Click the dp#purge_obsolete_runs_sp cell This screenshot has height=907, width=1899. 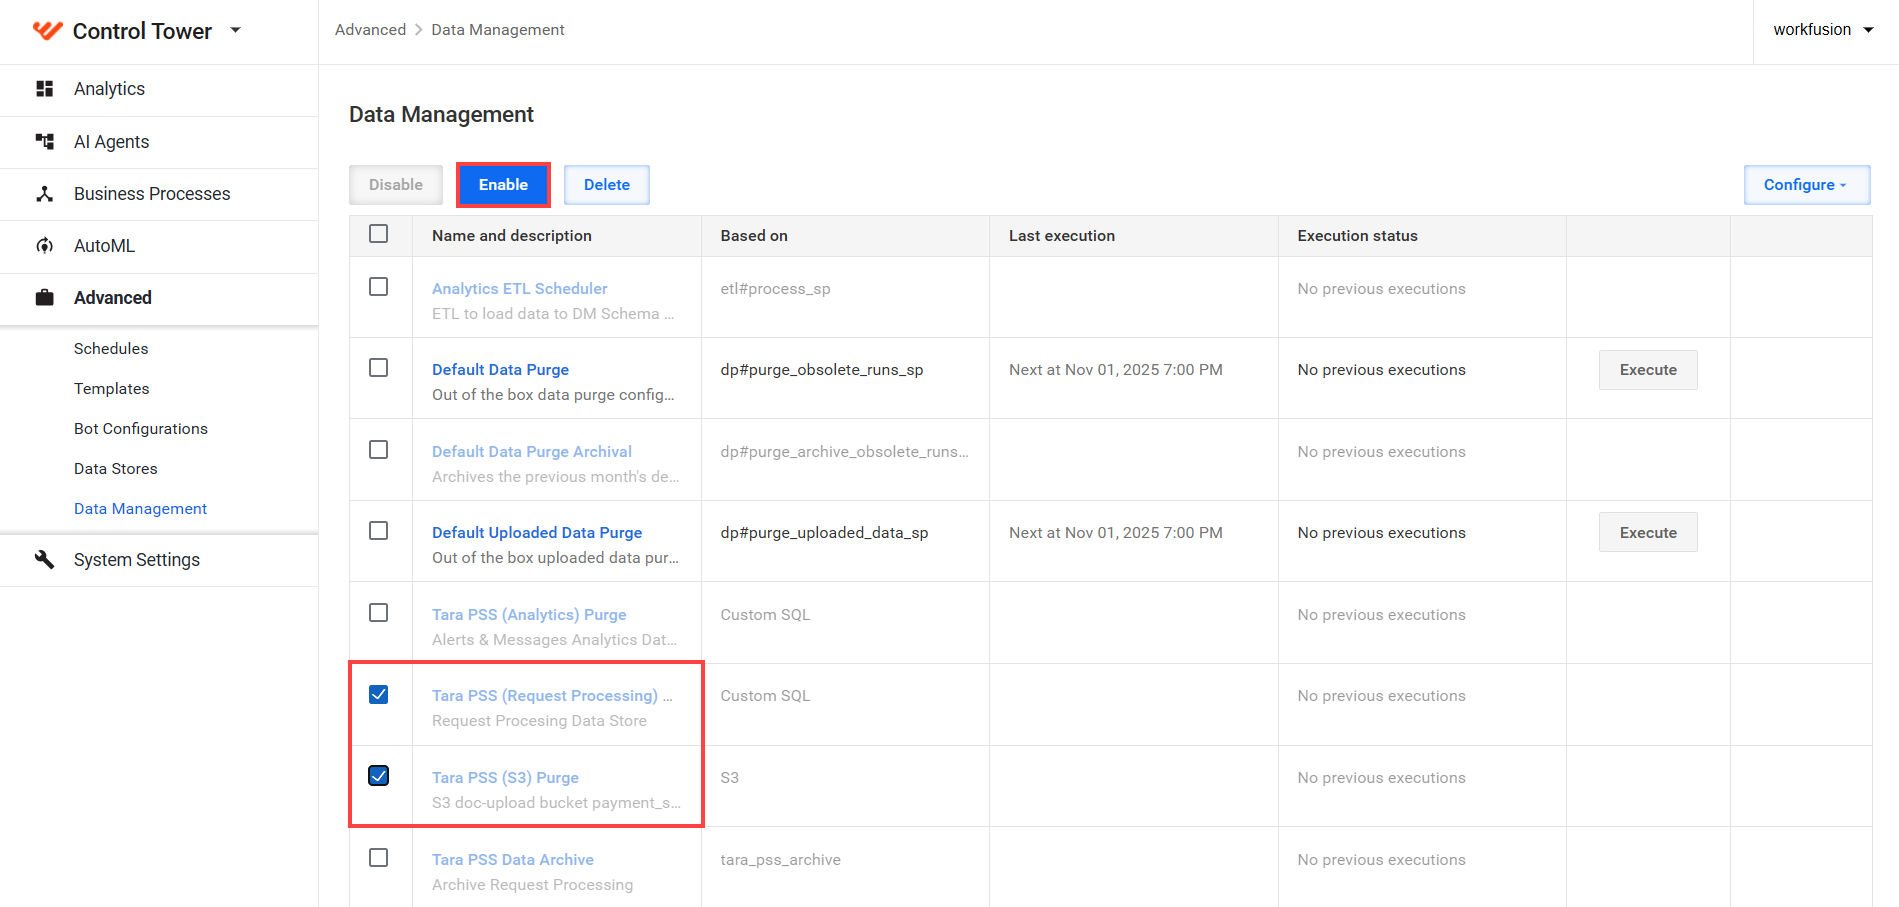822,370
